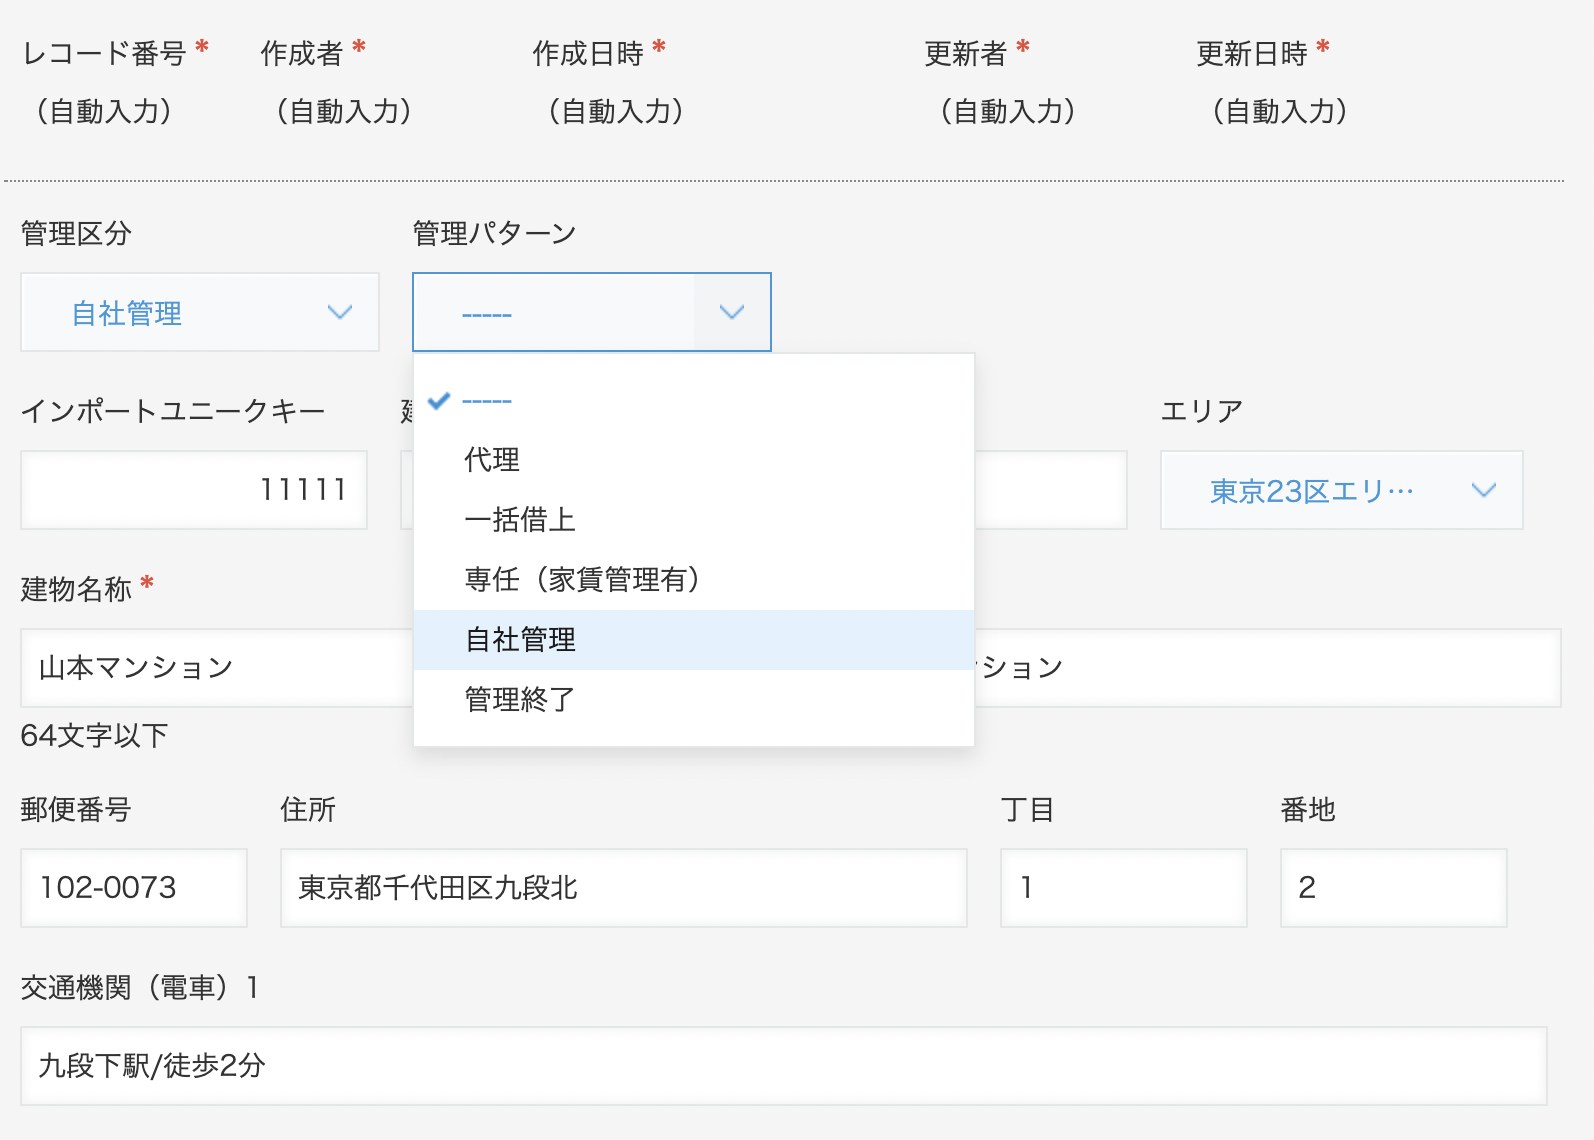The width and height of the screenshot is (1594, 1140).
Task: Select 一括借上 in the open list
Action: [x=520, y=520]
